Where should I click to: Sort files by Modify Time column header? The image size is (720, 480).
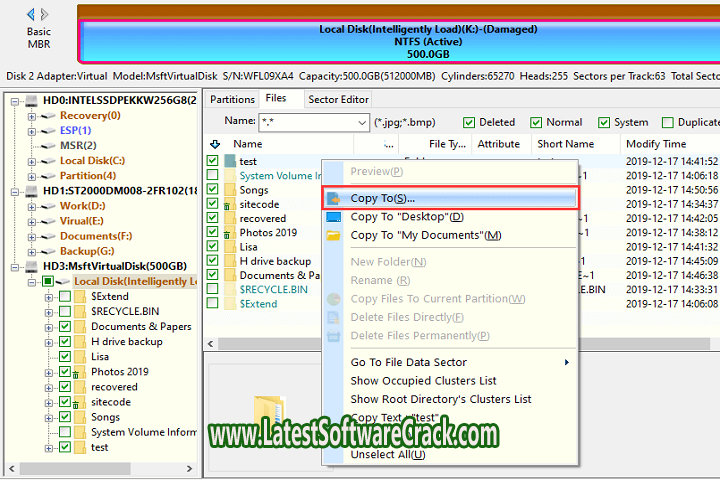pos(656,144)
